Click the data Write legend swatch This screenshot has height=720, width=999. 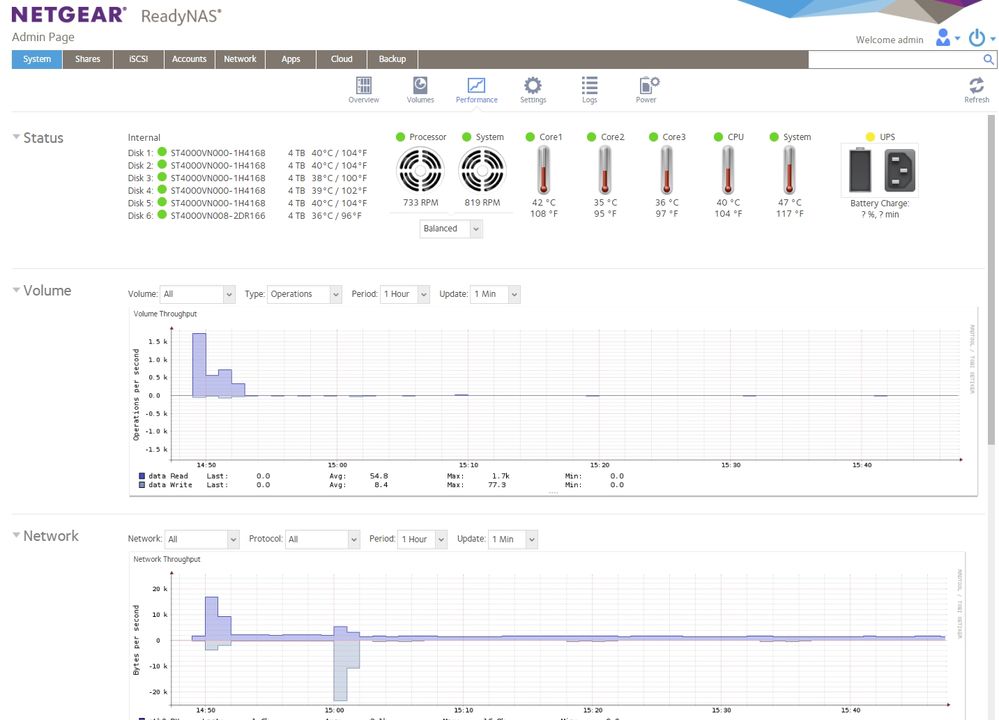[x=142, y=485]
